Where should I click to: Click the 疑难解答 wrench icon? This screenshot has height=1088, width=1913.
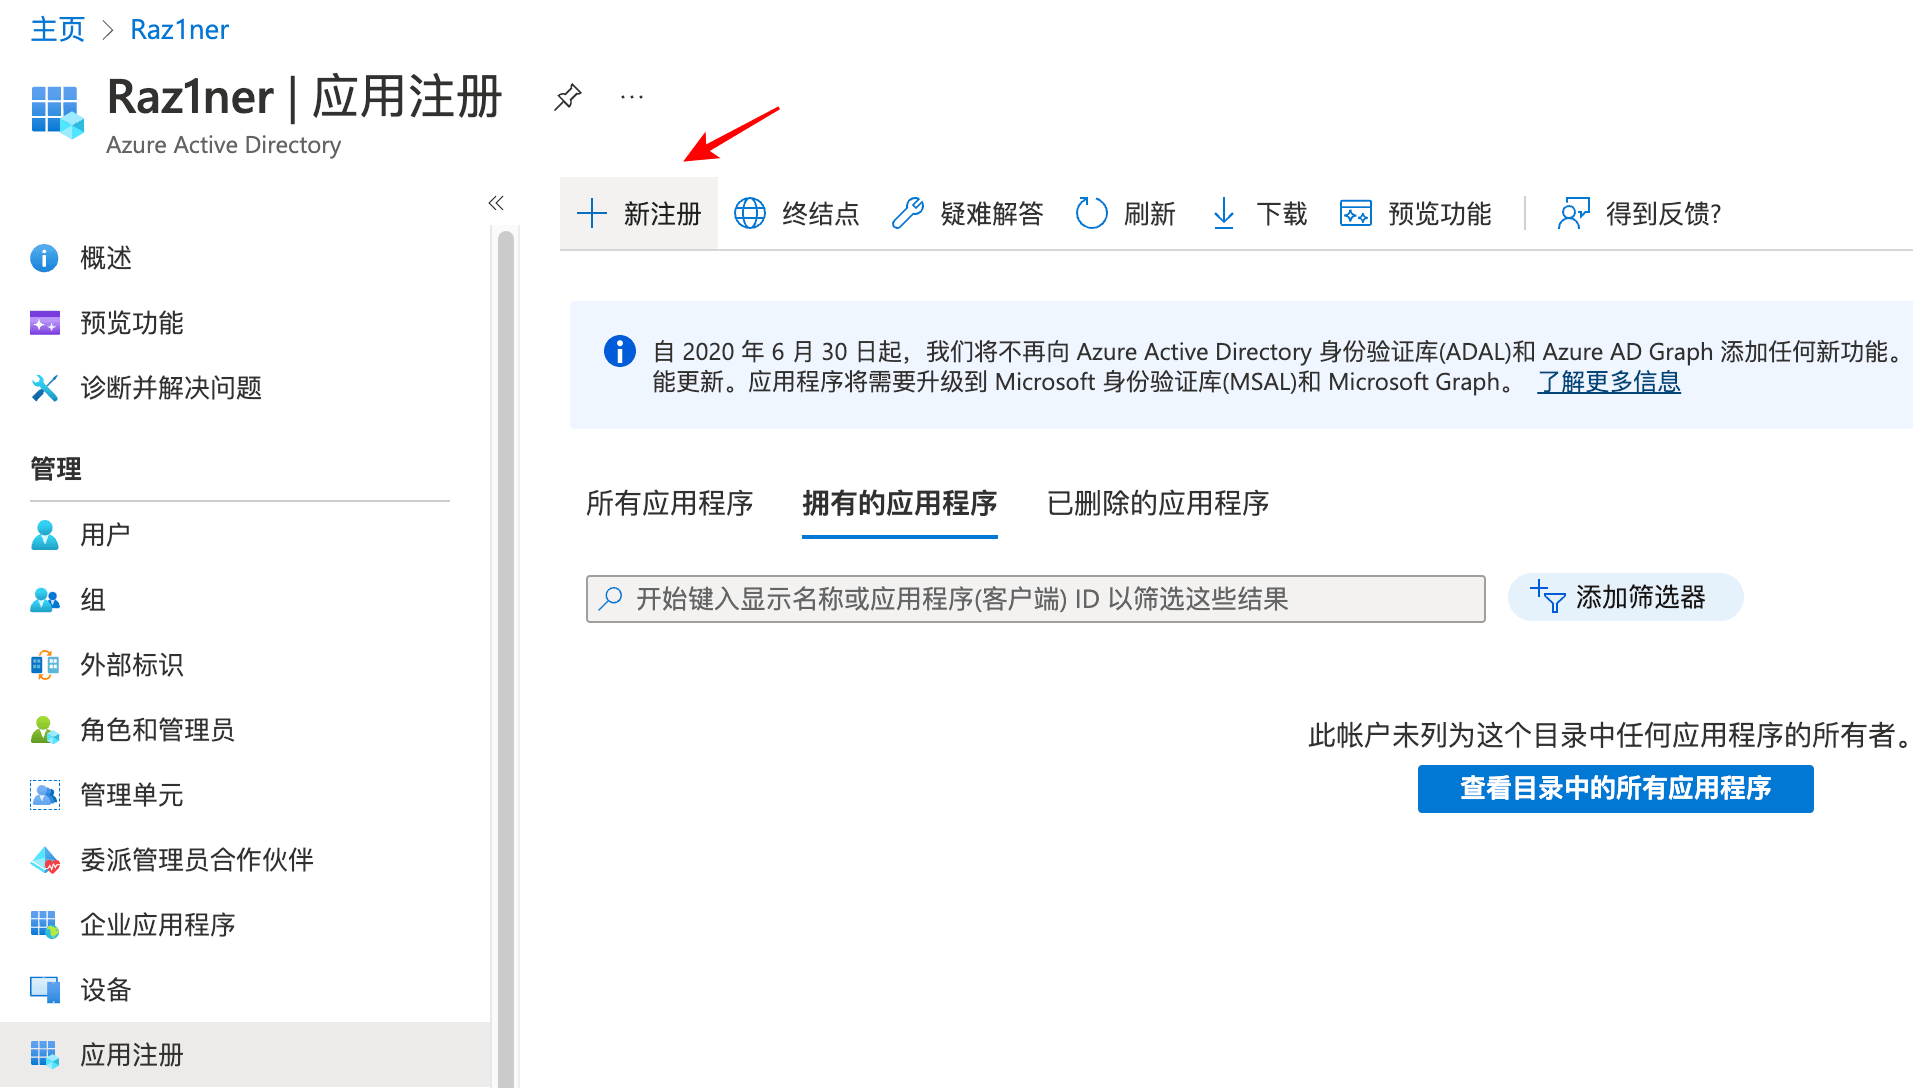(907, 213)
